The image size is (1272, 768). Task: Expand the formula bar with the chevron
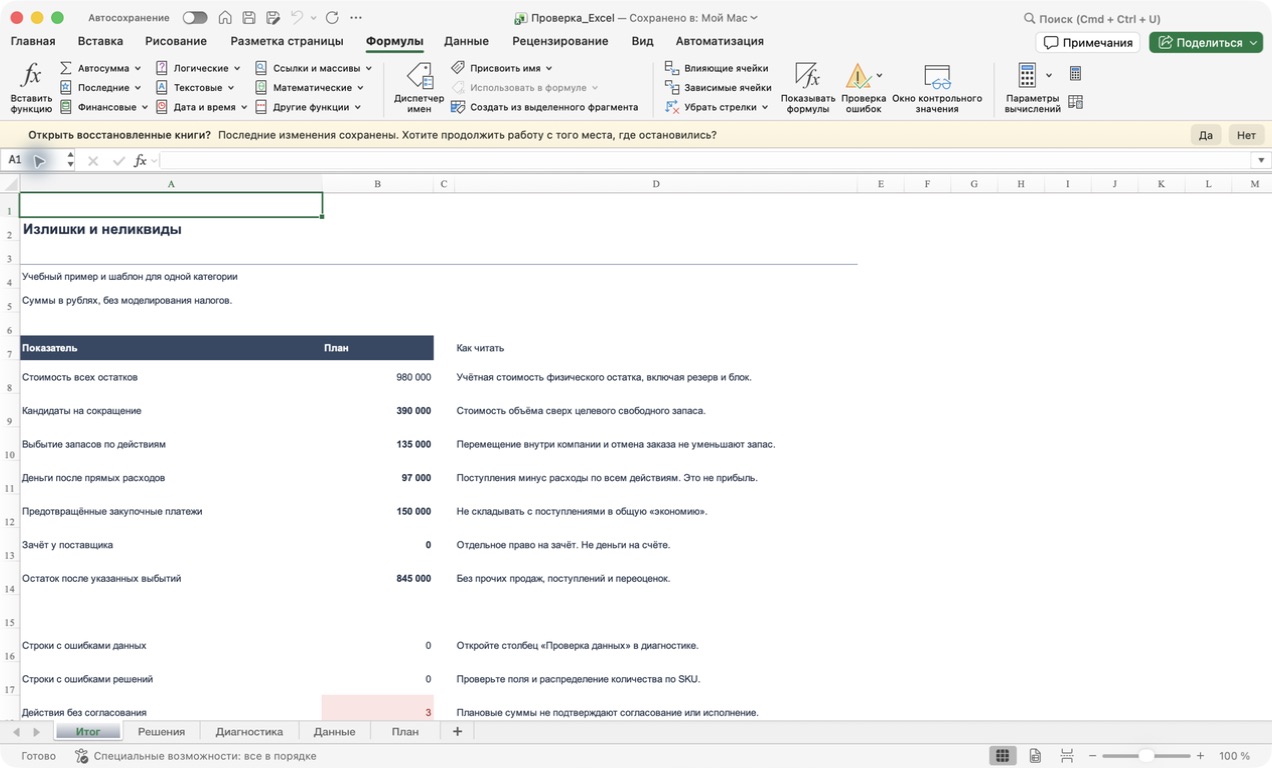1261,160
